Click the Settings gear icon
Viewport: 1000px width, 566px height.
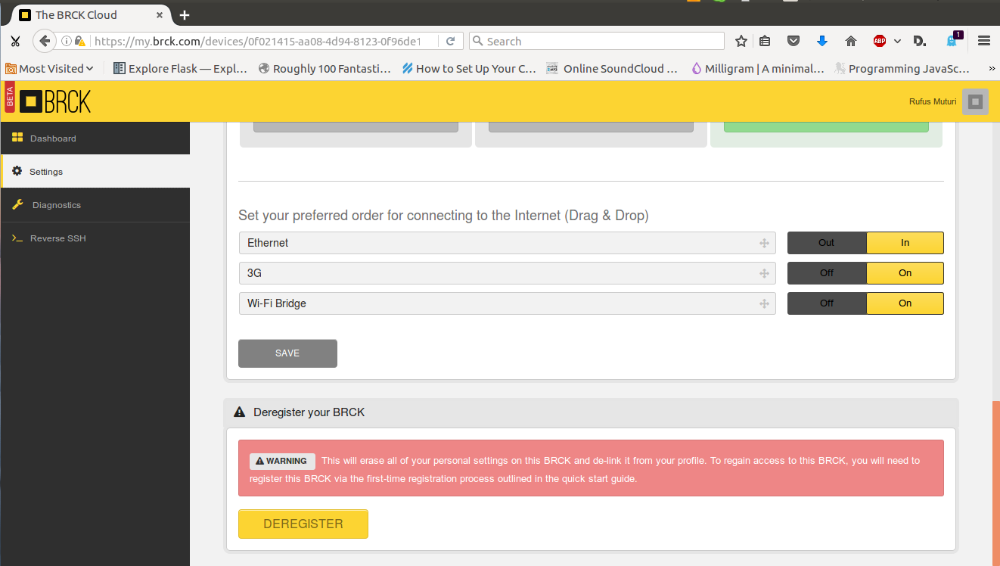(17, 171)
